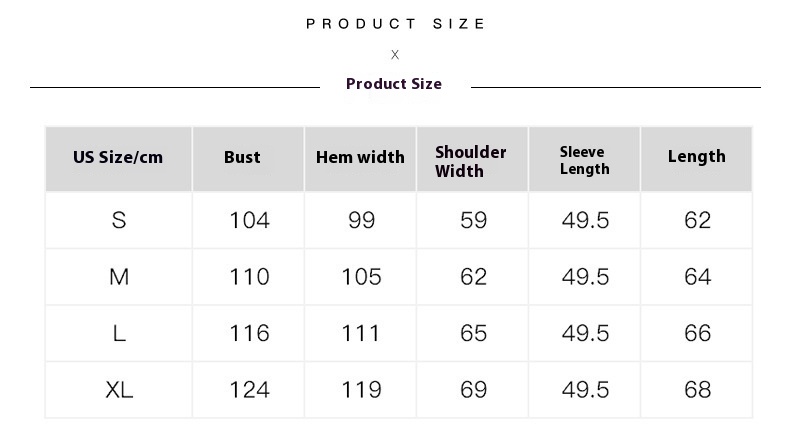Click the shoulder width value 65
The image size is (790, 447).
[x=473, y=333]
